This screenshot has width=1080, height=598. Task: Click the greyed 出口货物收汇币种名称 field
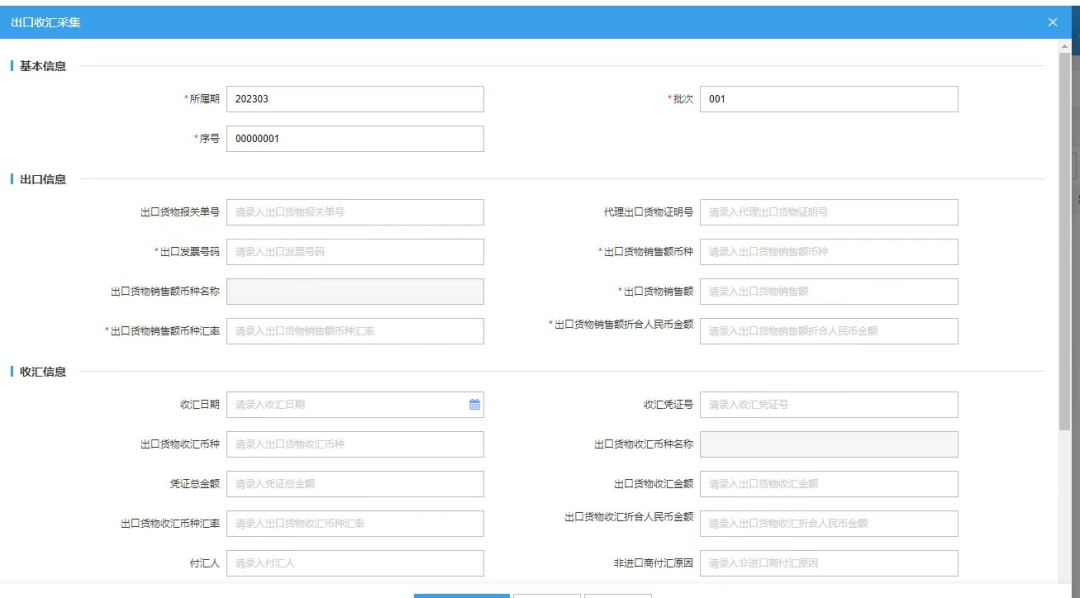[829, 444]
